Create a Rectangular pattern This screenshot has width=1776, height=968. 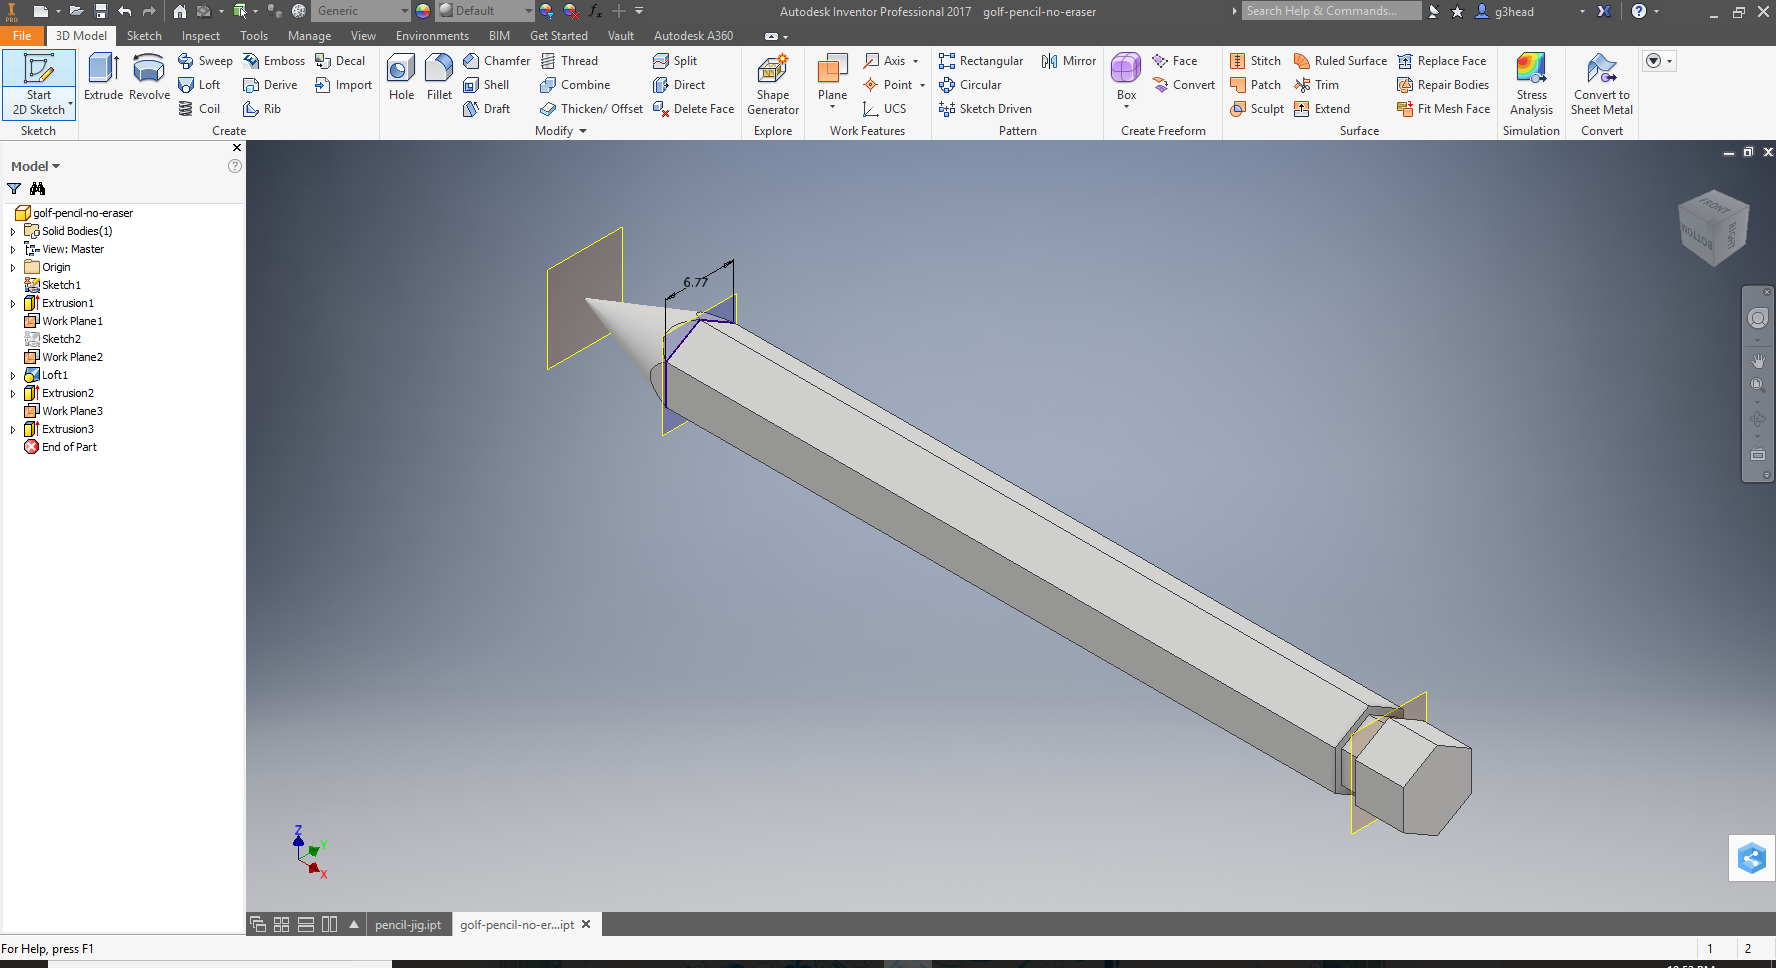(981, 61)
